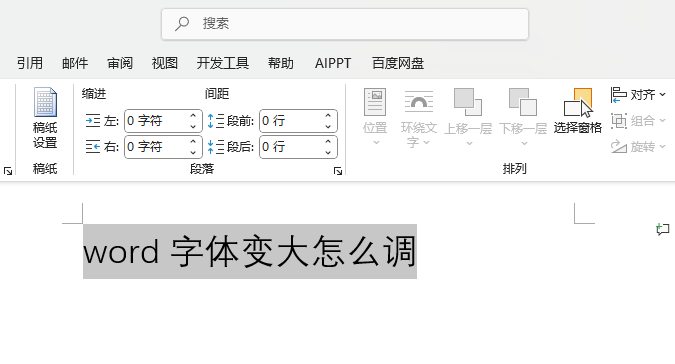The height and width of the screenshot is (364, 675).
Task: Expand the 上移一层 dropdown chevron
Action: [x=469, y=143]
